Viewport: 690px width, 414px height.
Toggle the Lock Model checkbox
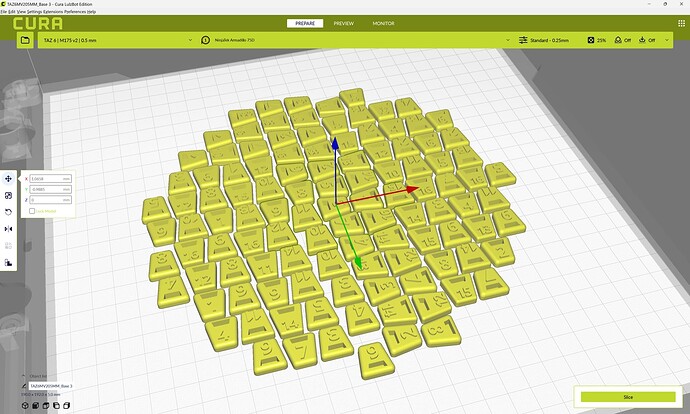tap(32, 211)
